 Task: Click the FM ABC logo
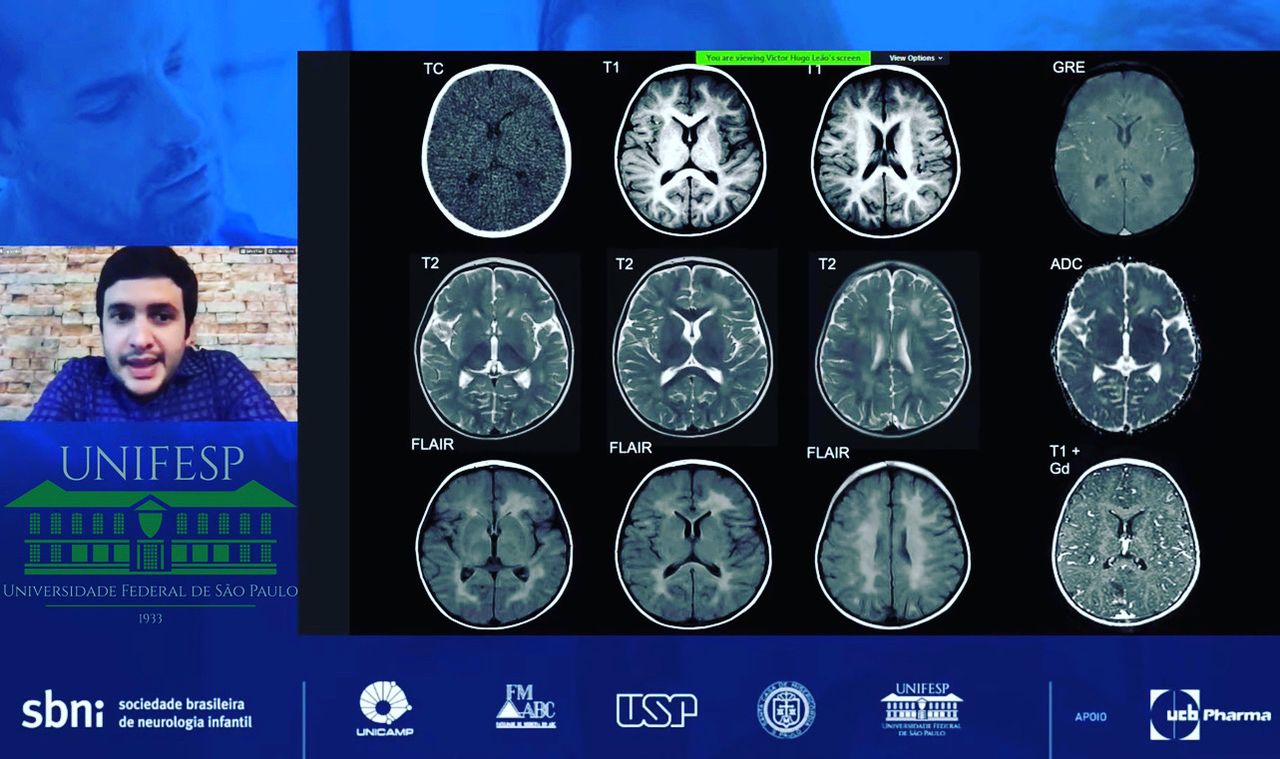(x=526, y=707)
